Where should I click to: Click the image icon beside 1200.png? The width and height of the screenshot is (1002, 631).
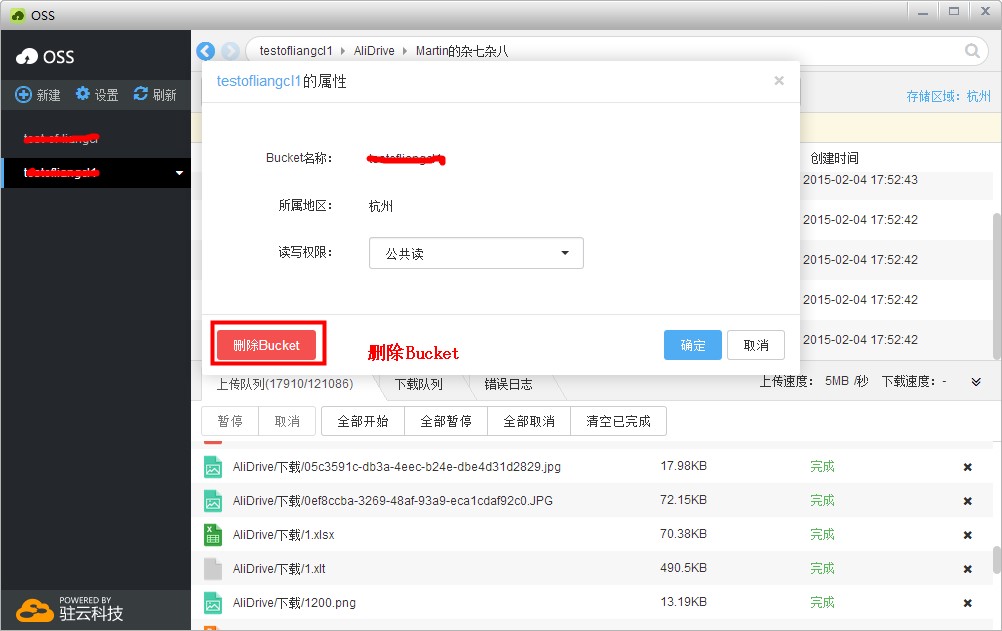pyautogui.click(x=213, y=602)
